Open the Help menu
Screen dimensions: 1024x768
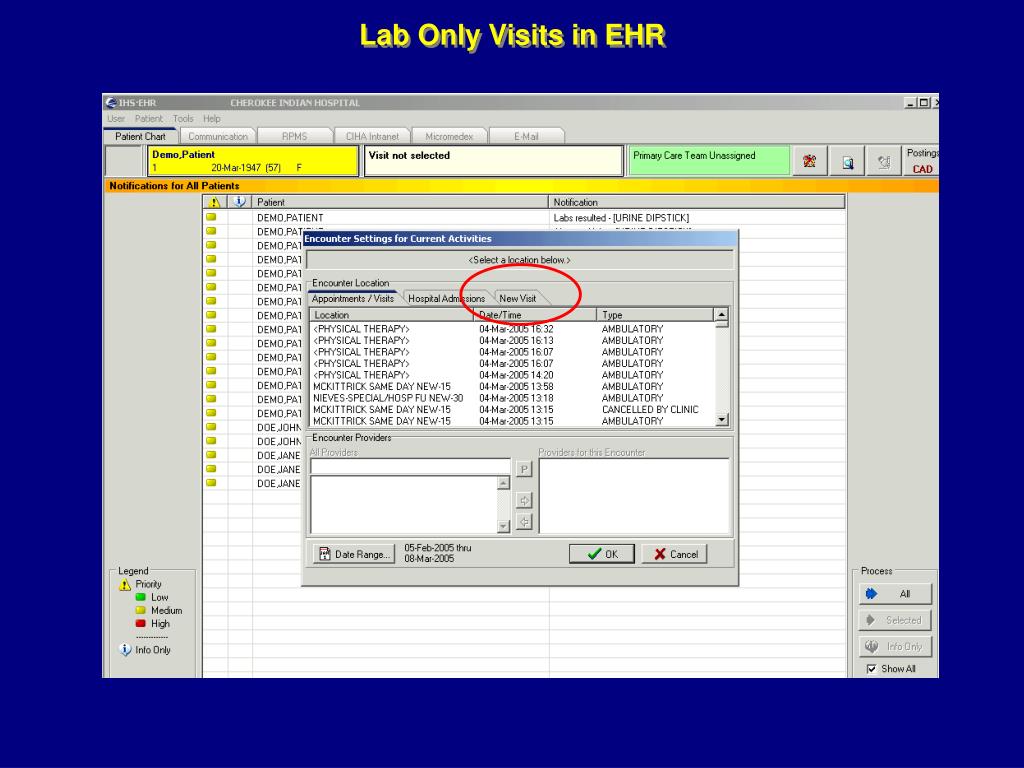[212, 118]
